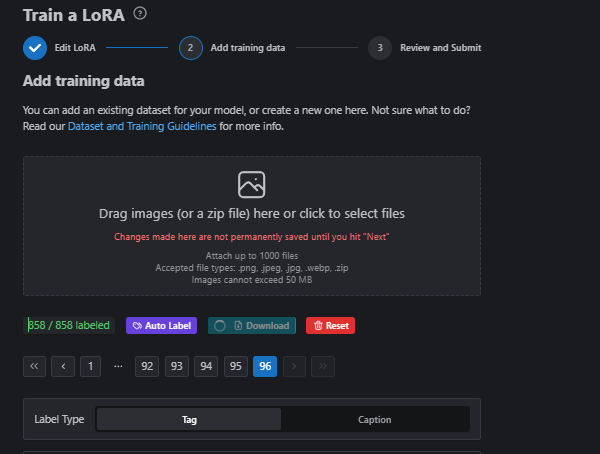Screen dimensions: 600x454
Task: Click the pagination ellipsis
Action: click(x=118, y=366)
